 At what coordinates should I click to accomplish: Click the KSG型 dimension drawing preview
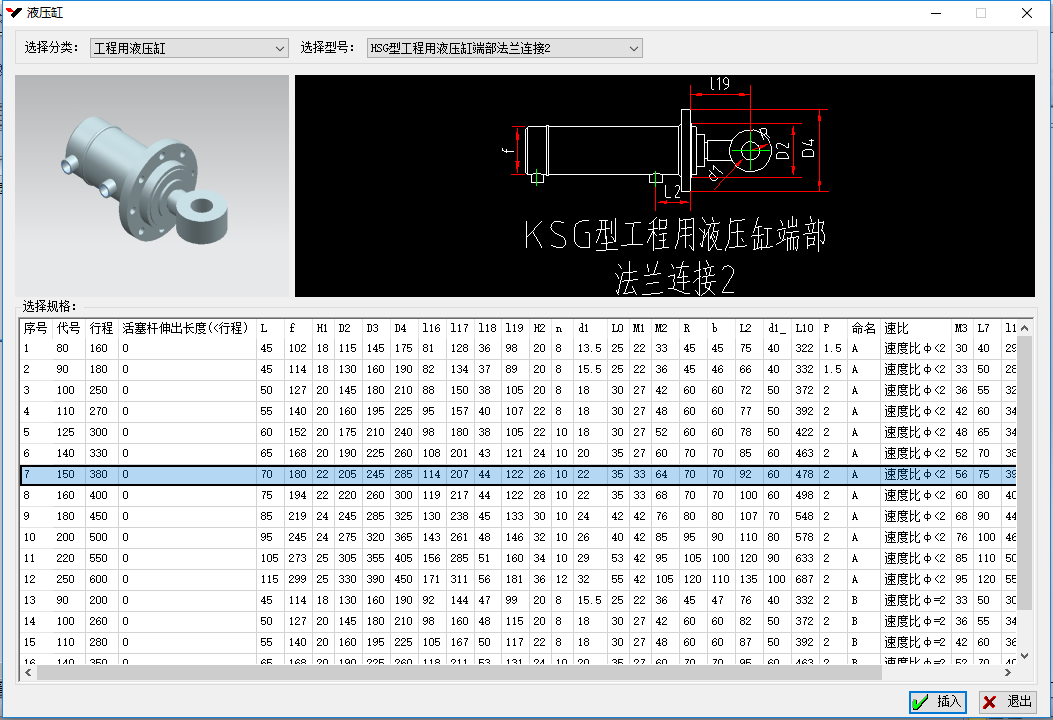pos(665,186)
